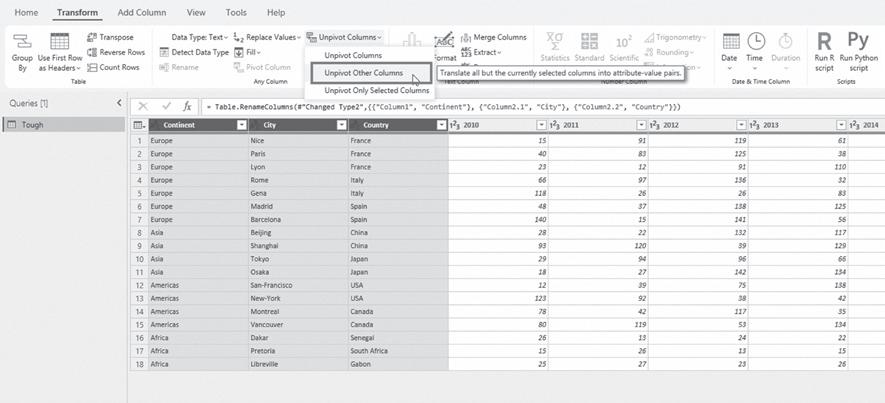Screen dimensions: 885x403
Task: Select Reverse Rows command
Action: pos(116,52)
